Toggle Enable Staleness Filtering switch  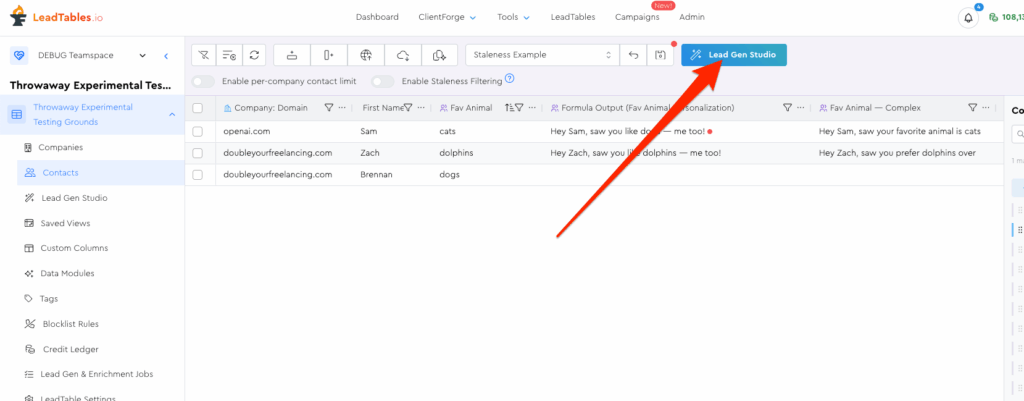382,81
